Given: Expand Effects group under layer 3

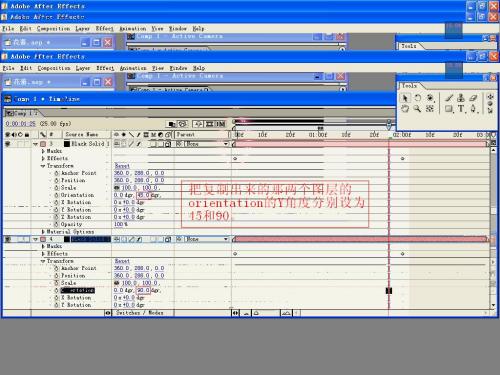Looking at the screenshot, I should pyautogui.click(x=43, y=158).
